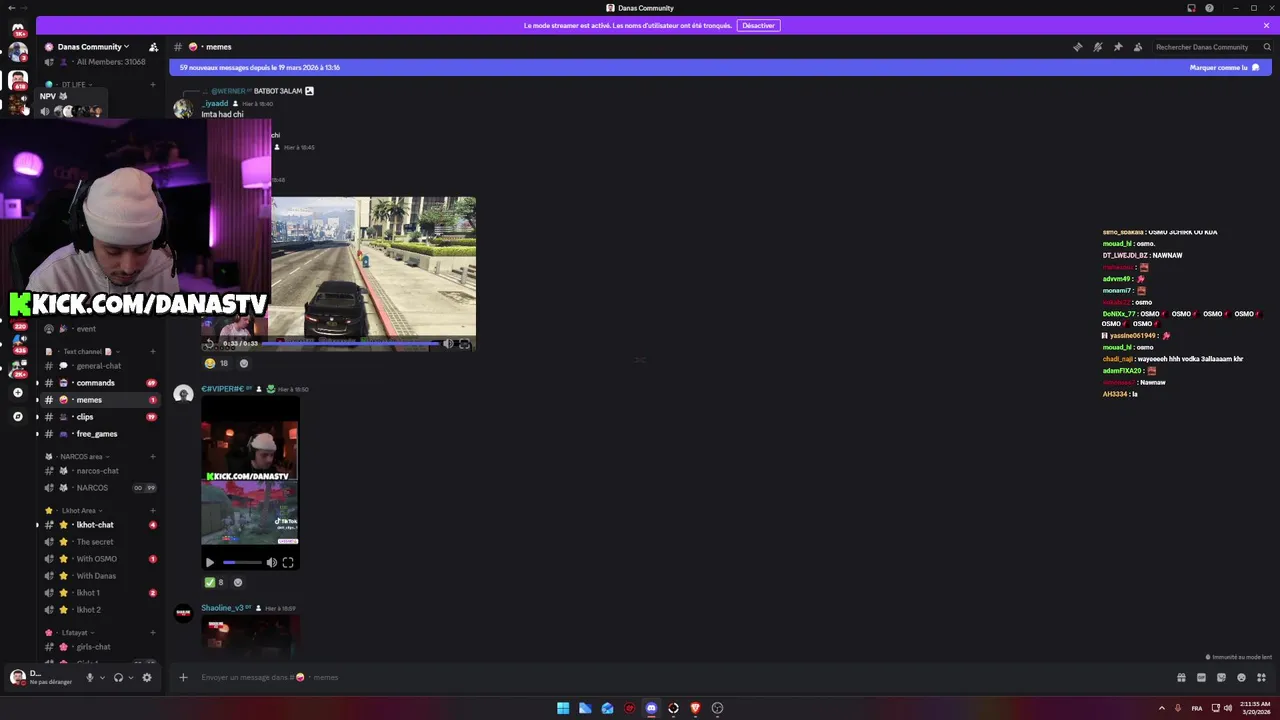Open the free_games channel
Image resolution: width=1280 pixels, height=720 pixels.
tap(98, 434)
